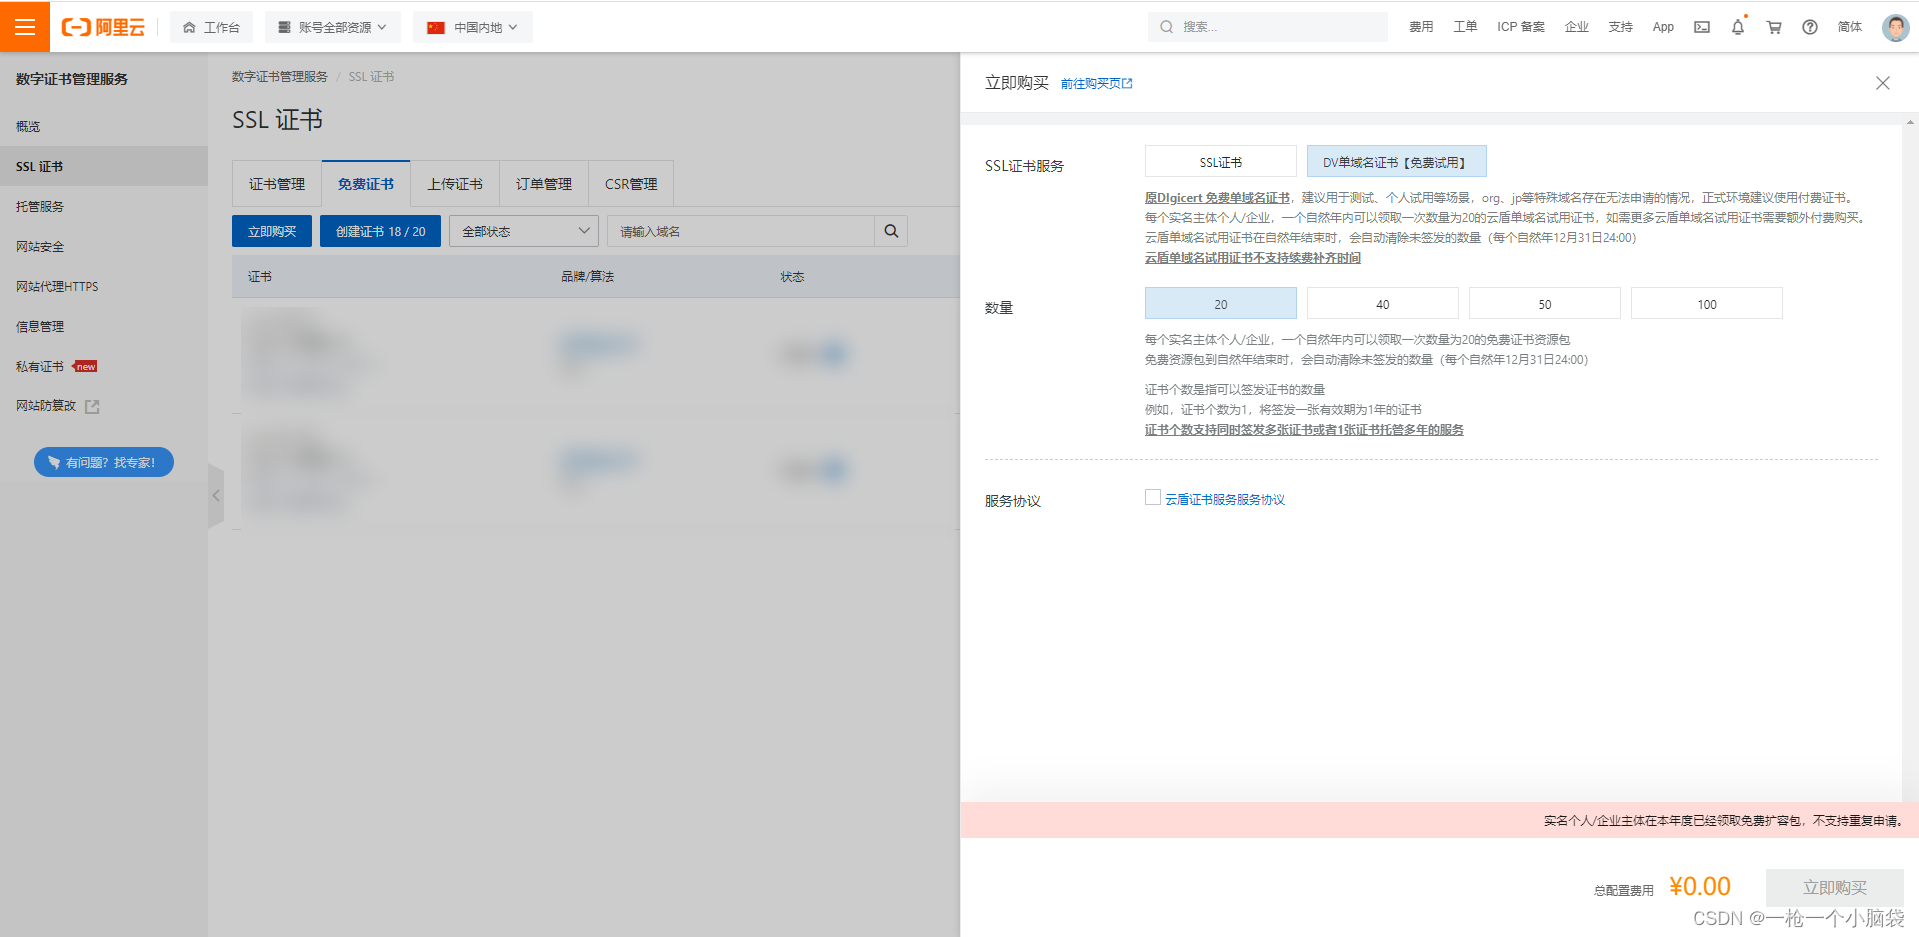Open 网站代理HTTPS in sidebar
The height and width of the screenshot is (937, 1919).
pos(104,286)
